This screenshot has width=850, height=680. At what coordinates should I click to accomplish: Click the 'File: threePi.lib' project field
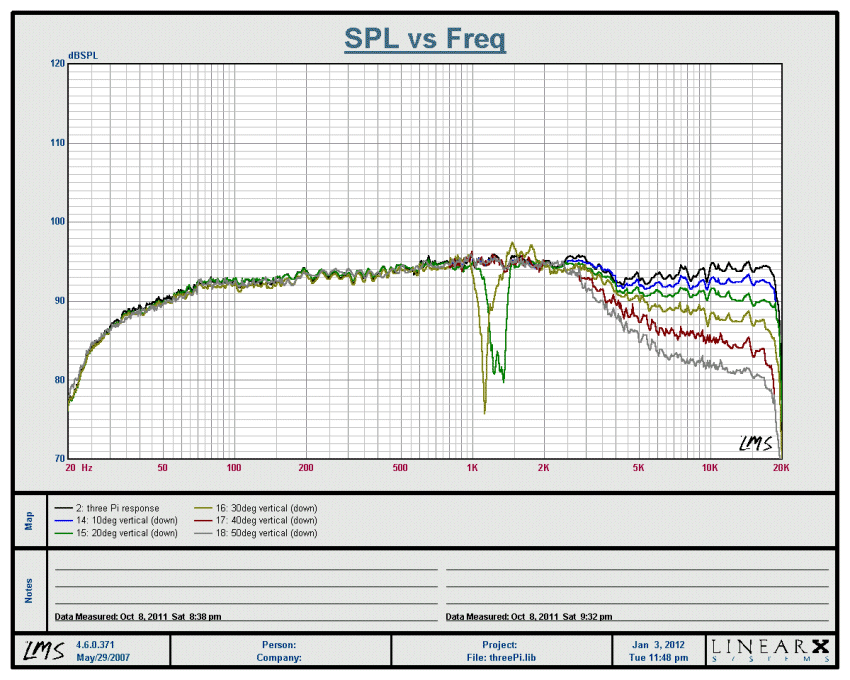500,658
